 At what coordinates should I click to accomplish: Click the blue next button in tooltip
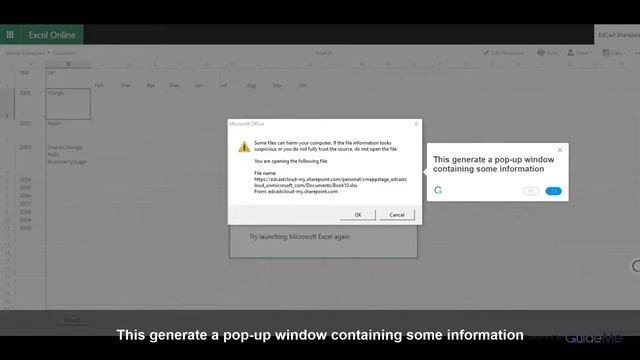click(x=553, y=191)
